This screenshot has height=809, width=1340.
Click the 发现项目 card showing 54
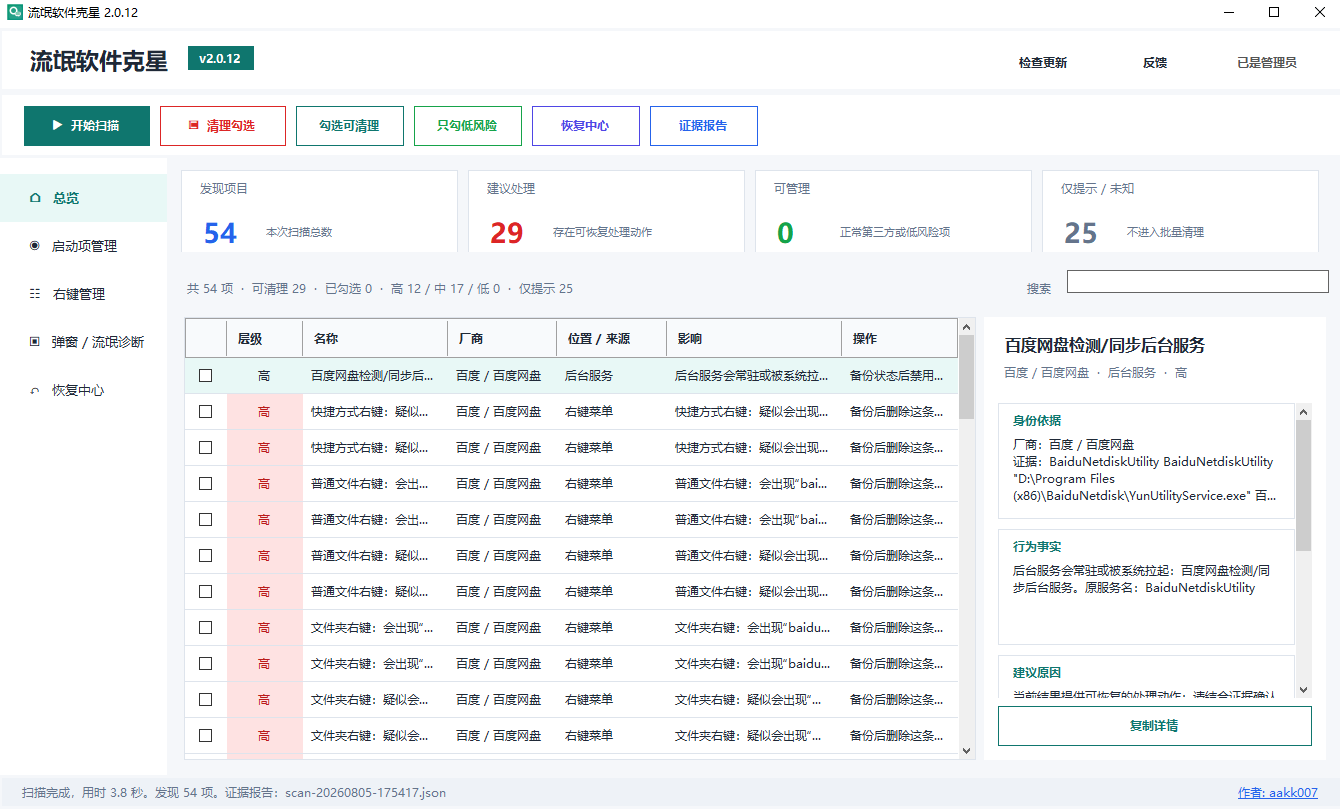coord(319,211)
